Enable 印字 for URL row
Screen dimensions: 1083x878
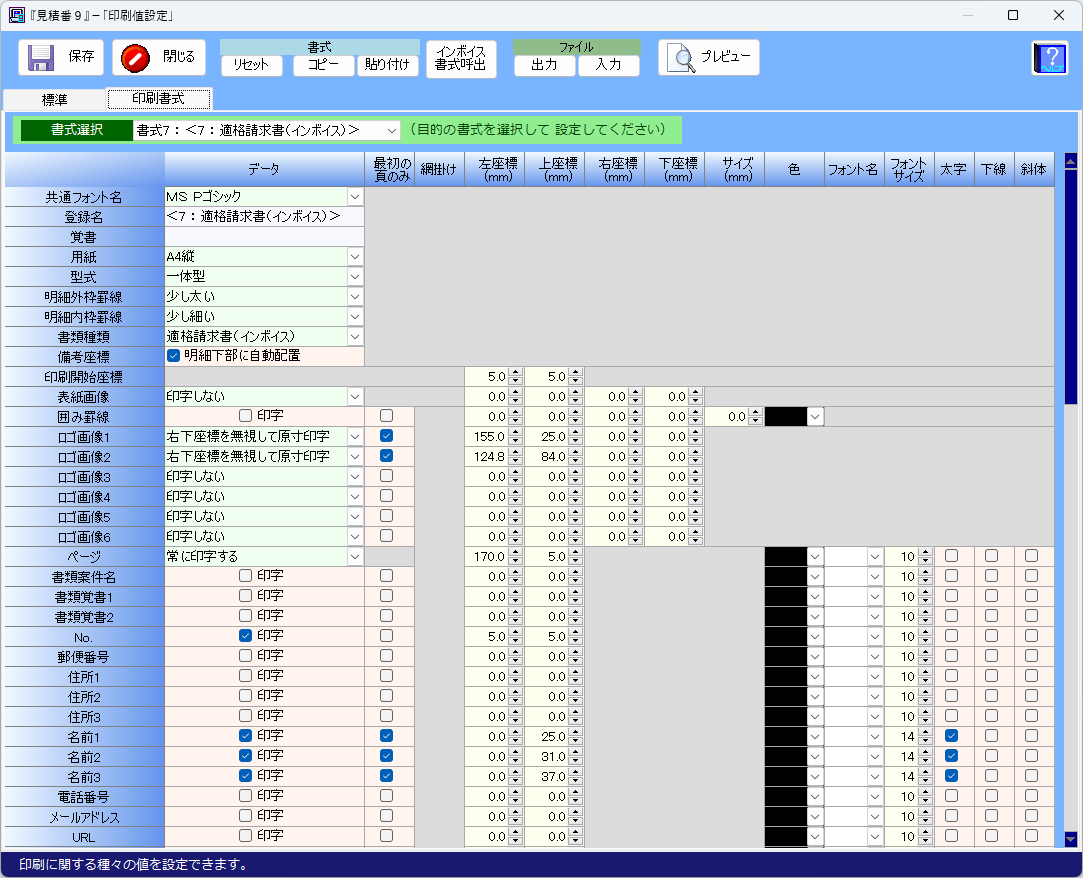click(x=245, y=836)
